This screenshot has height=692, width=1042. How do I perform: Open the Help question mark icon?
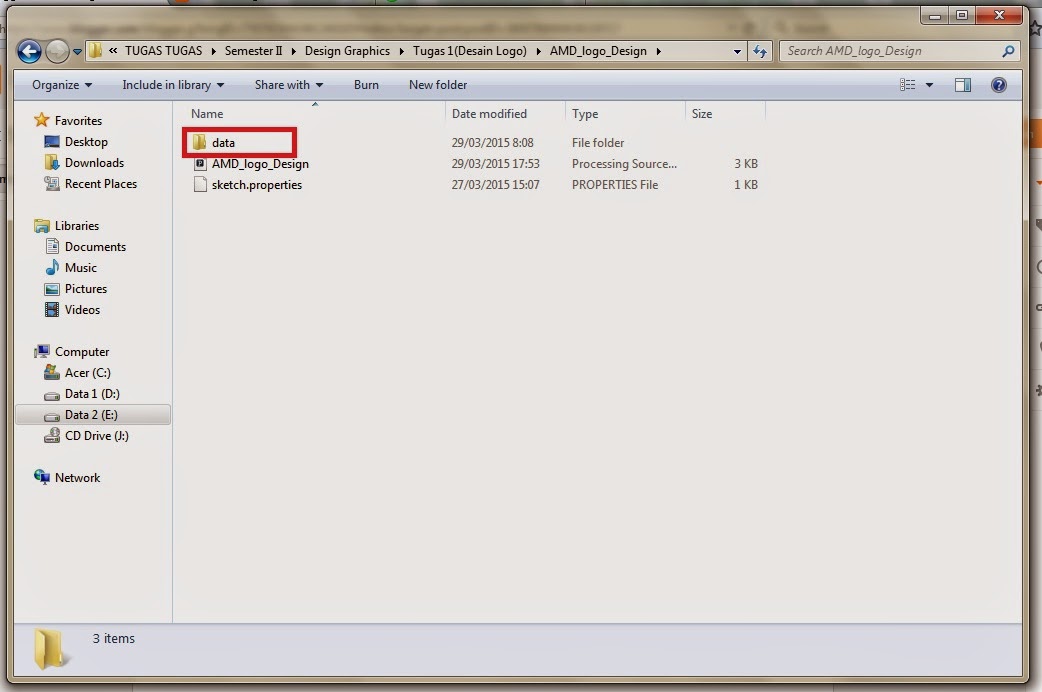click(x=998, y=85)
